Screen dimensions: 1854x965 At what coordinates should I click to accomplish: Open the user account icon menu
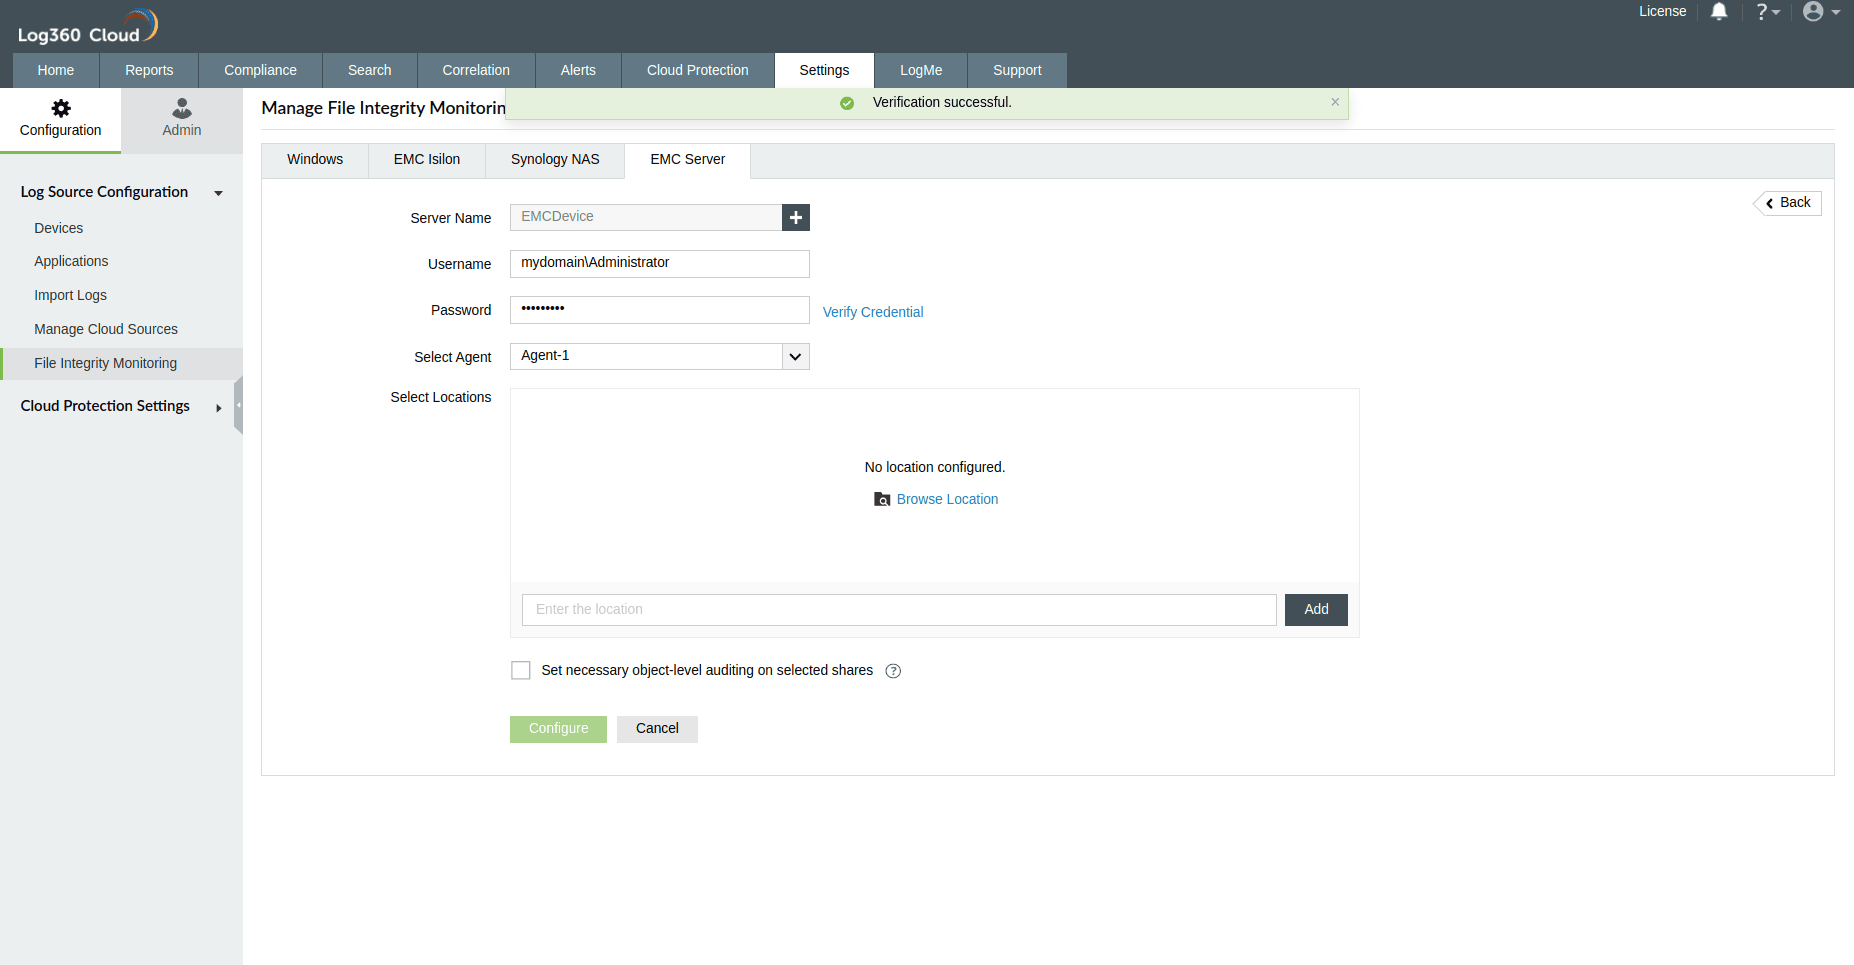point(1813,12)
